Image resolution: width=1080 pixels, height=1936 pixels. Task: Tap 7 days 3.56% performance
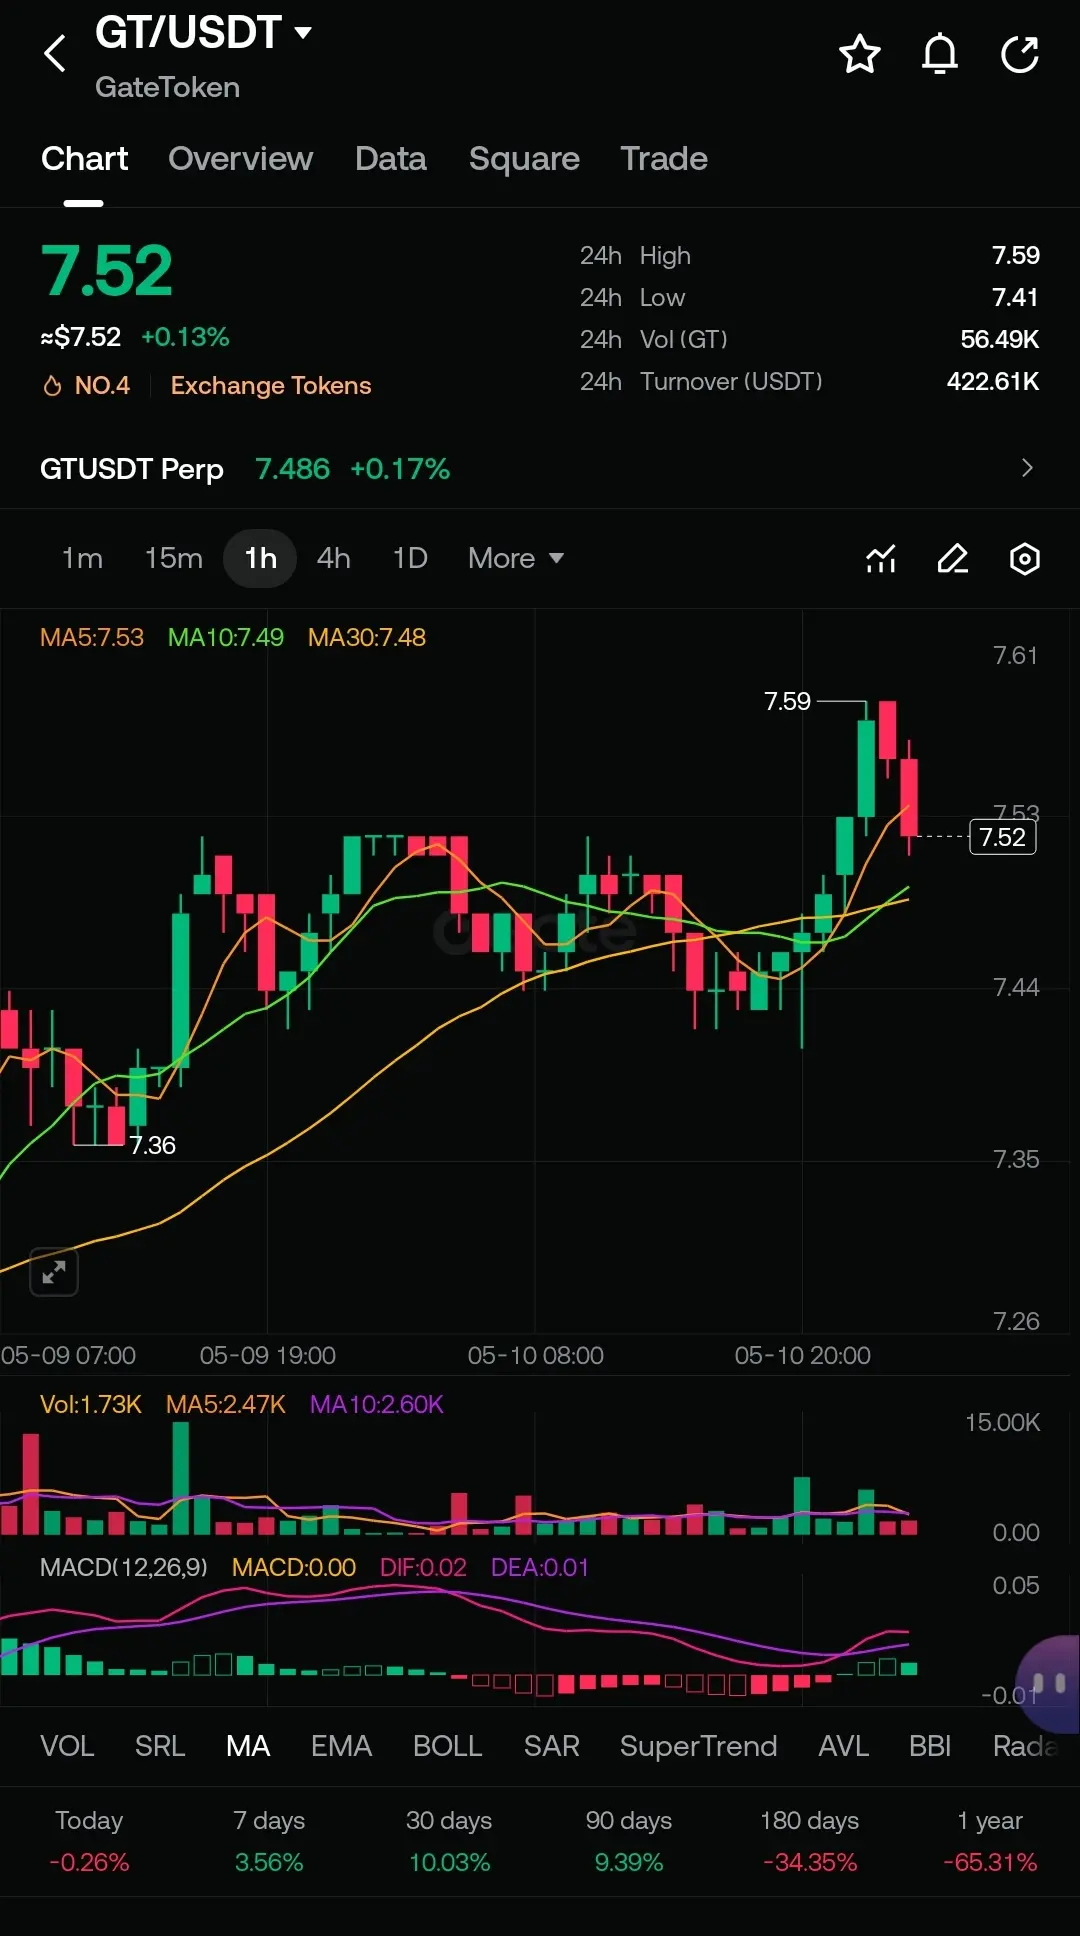(x=269, y=1841)
